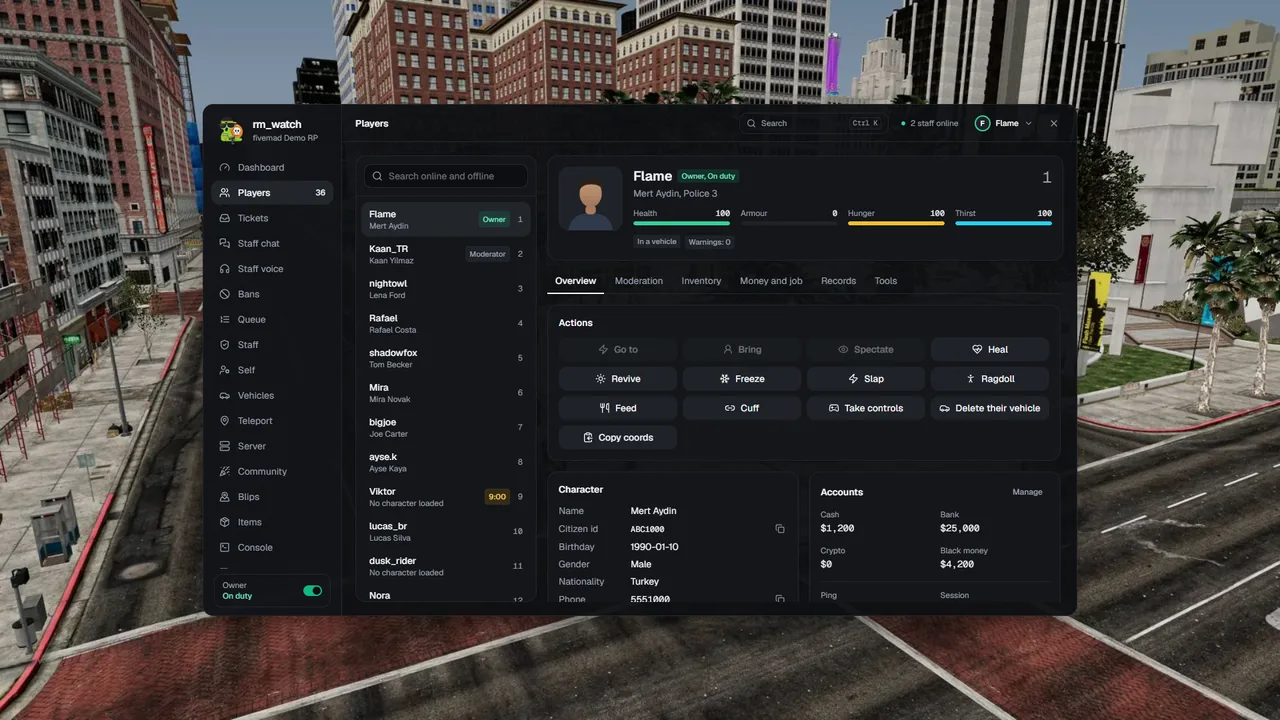Switch to the Overview tab
Image resolution: width=1280 pixels, height=720 pixels.
pos(575,281)
